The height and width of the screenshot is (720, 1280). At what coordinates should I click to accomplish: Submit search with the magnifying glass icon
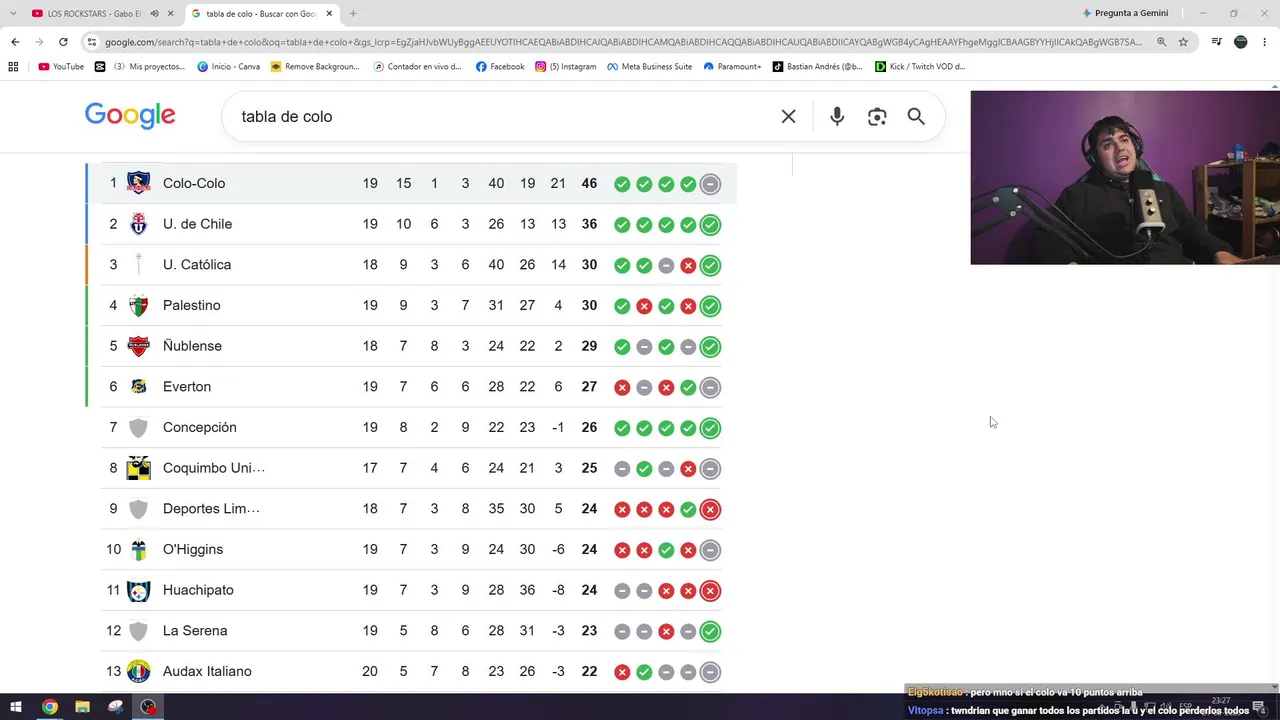coord(916,117)
